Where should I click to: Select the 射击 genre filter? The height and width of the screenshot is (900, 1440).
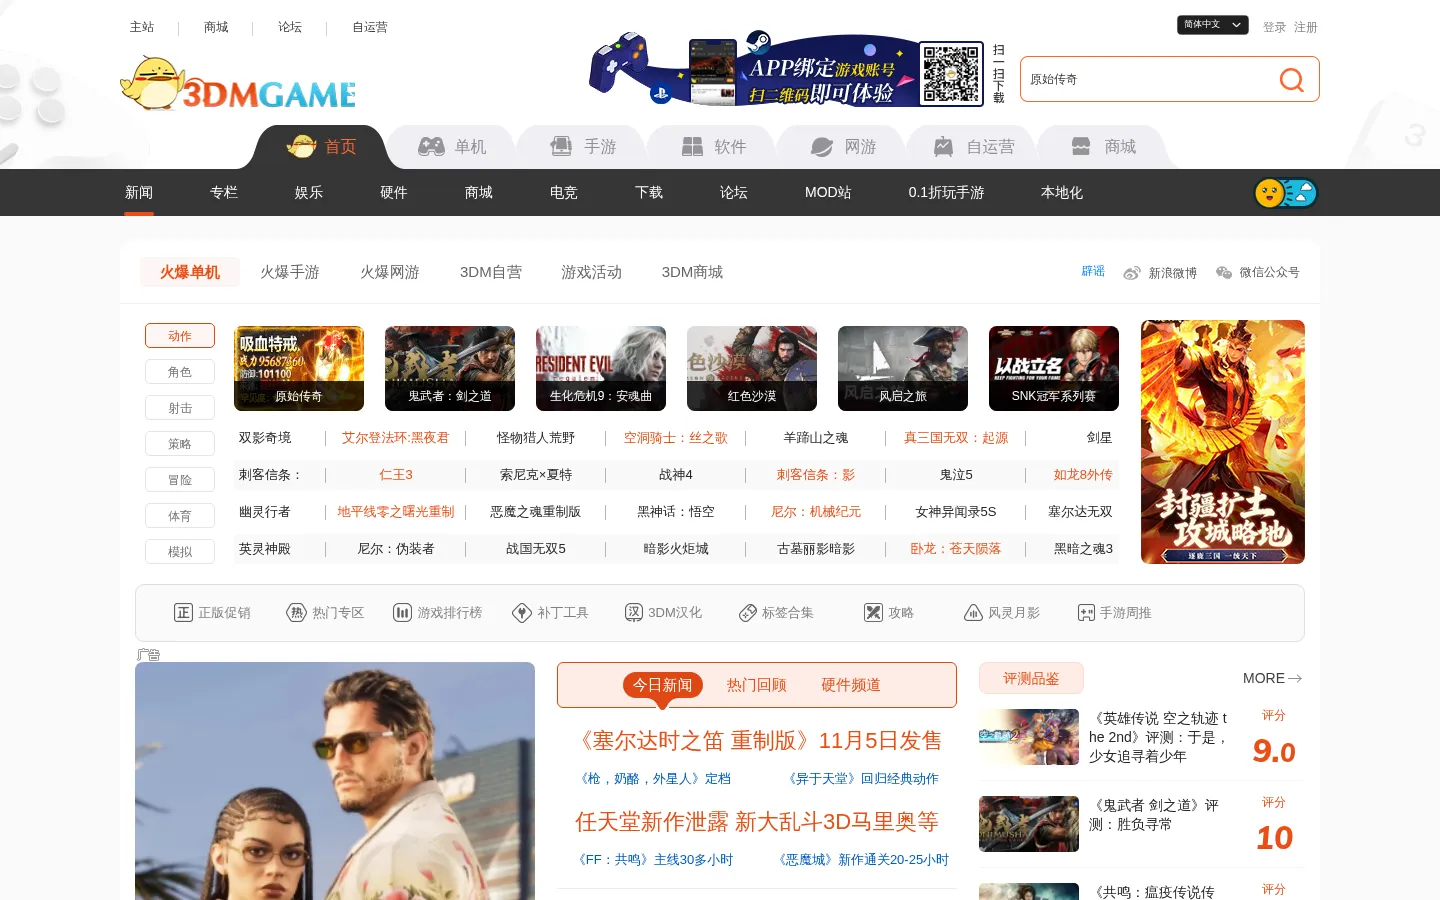(x=180, y=408)
